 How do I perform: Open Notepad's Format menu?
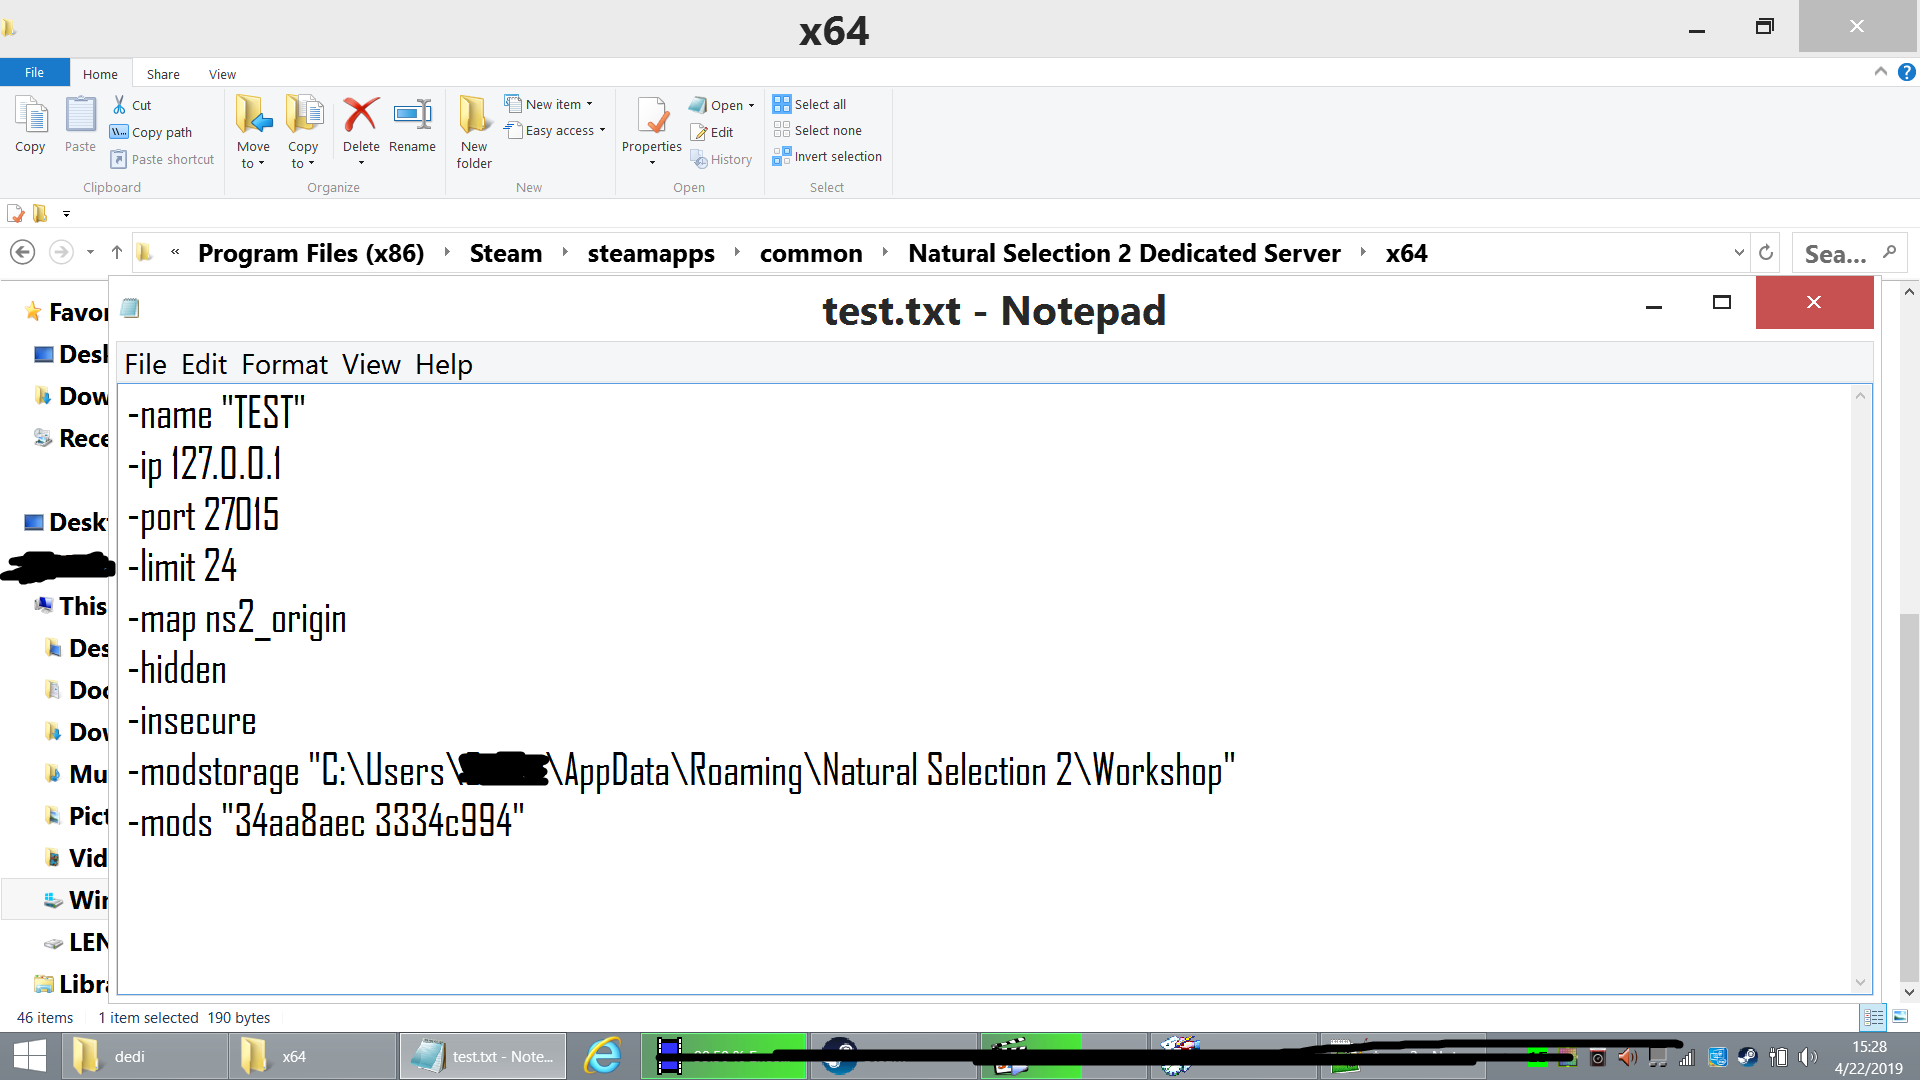point(284,365)
